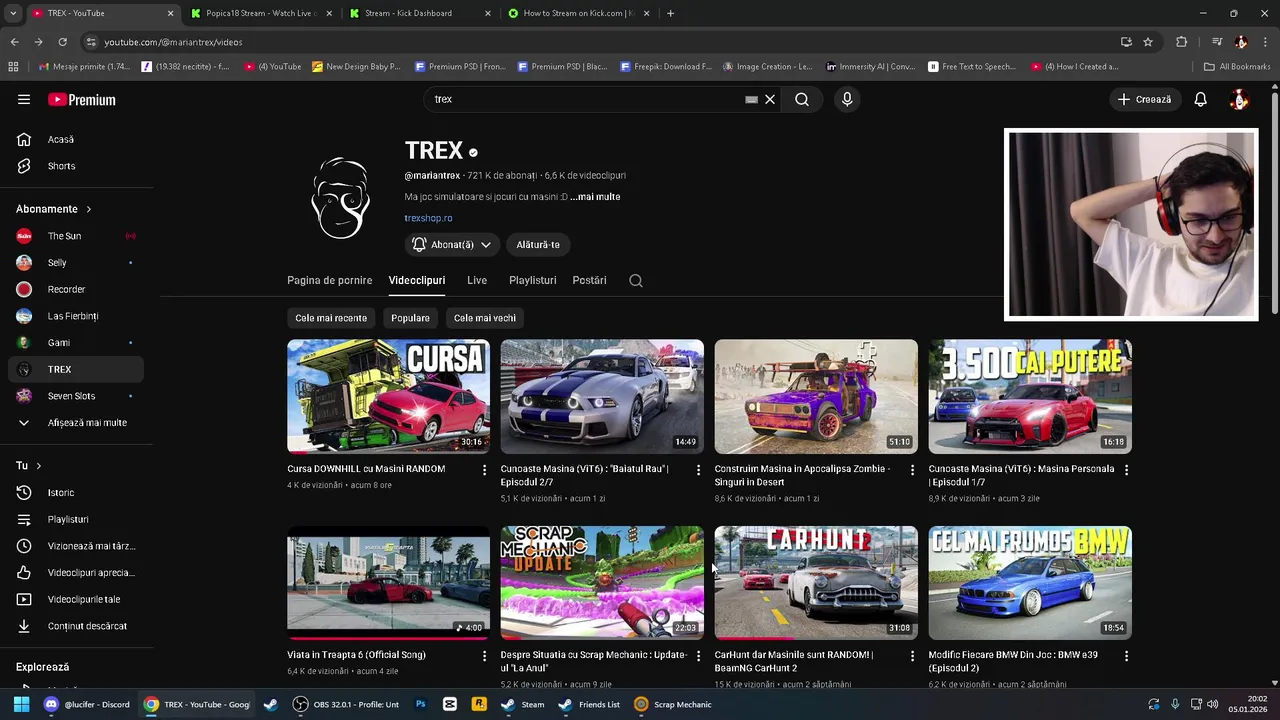The height and width of the screenshot is (720, 1280).
Task: Open the account avatar menu
Action: pos(1239,99)
